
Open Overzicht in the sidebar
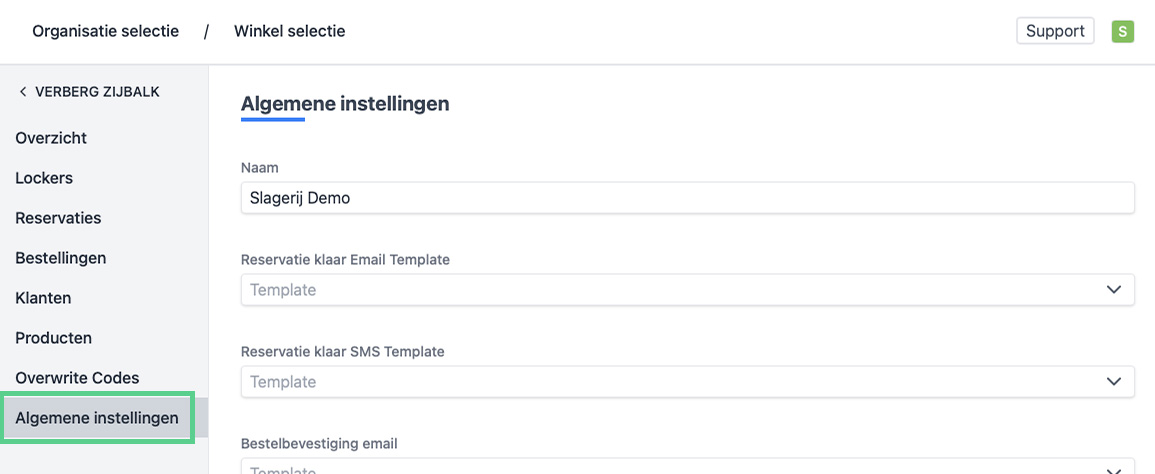pos(51,138)
